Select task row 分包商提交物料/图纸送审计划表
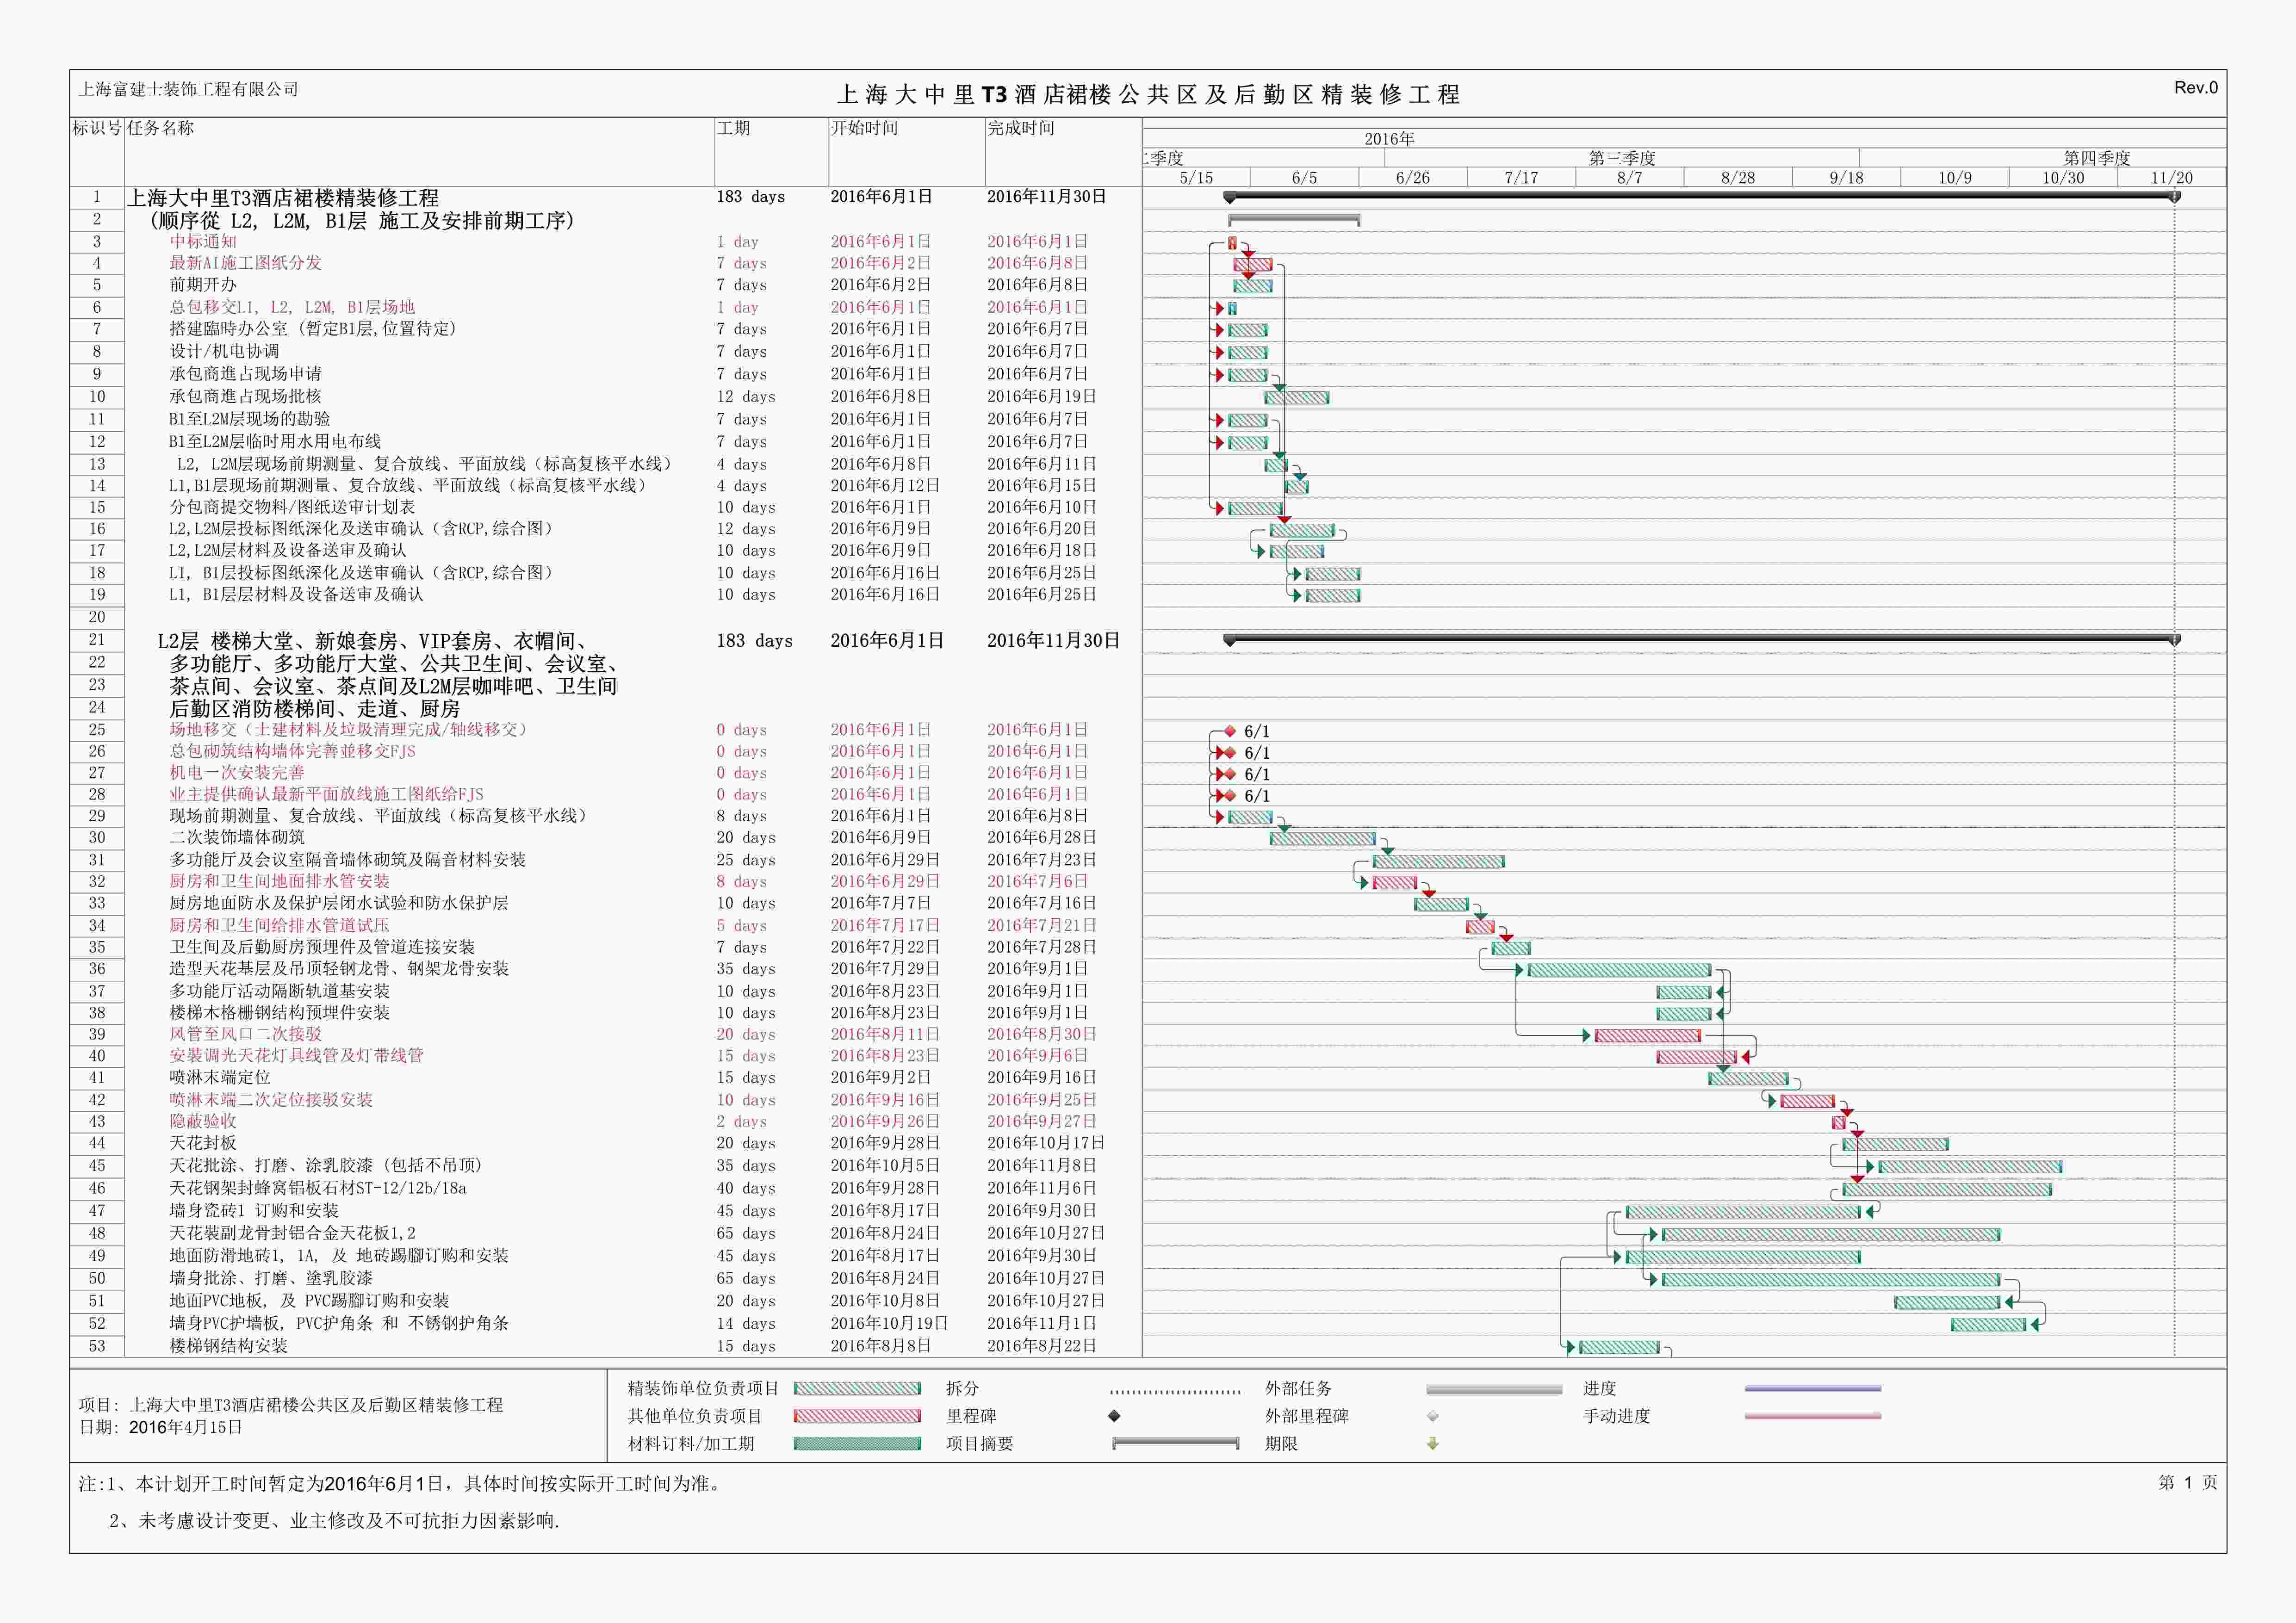The image size is (2296, 1623). click(606, 507)
